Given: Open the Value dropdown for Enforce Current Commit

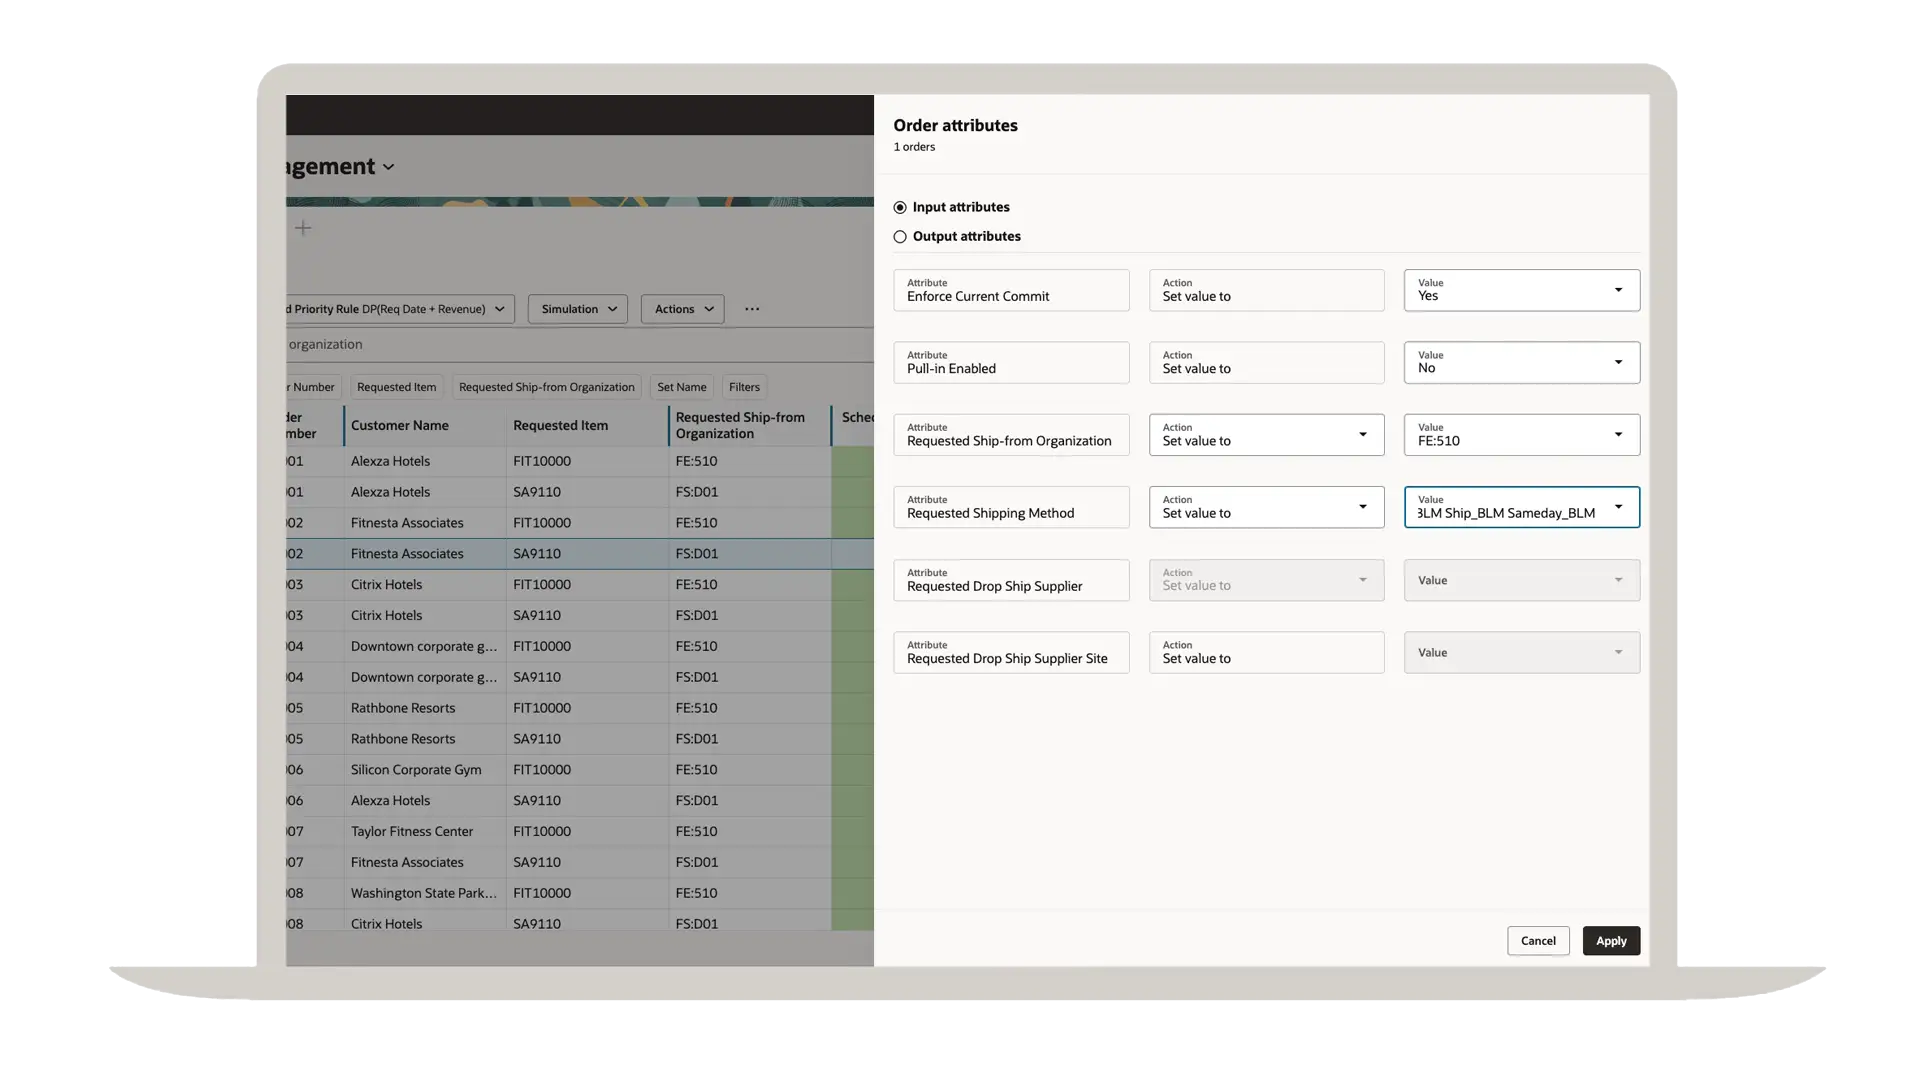Looking at the screenshot, I should [x=1619, y=290].
